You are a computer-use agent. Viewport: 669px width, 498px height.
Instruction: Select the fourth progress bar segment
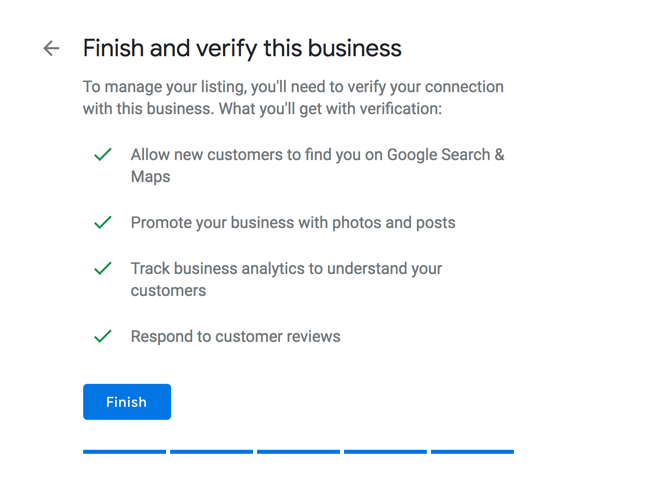tap(386, 451)
